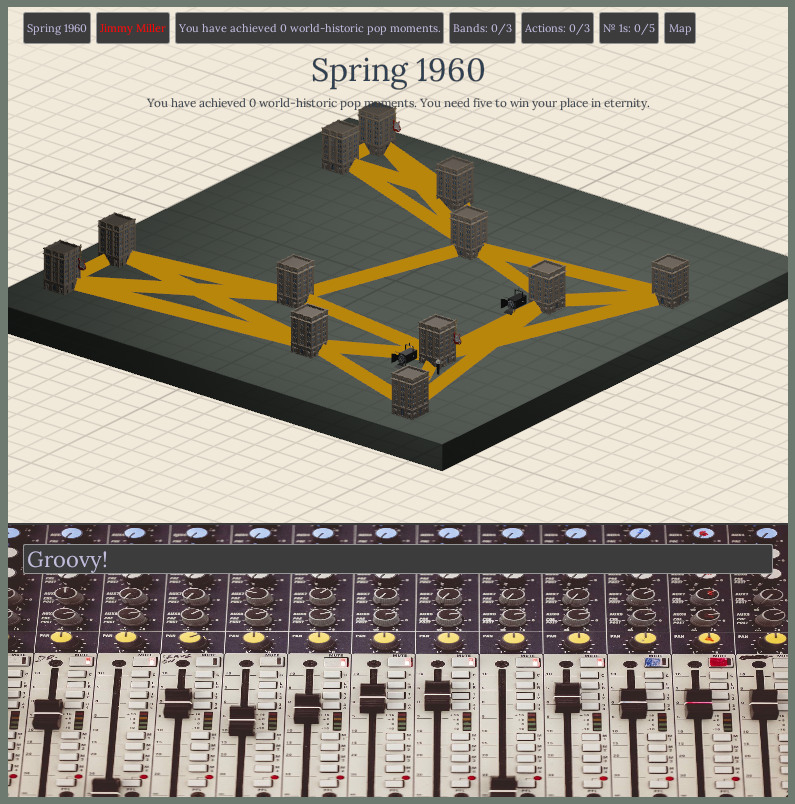Select the building behind the leftmost building
This screenshot has width=795, height=804.
117,240
